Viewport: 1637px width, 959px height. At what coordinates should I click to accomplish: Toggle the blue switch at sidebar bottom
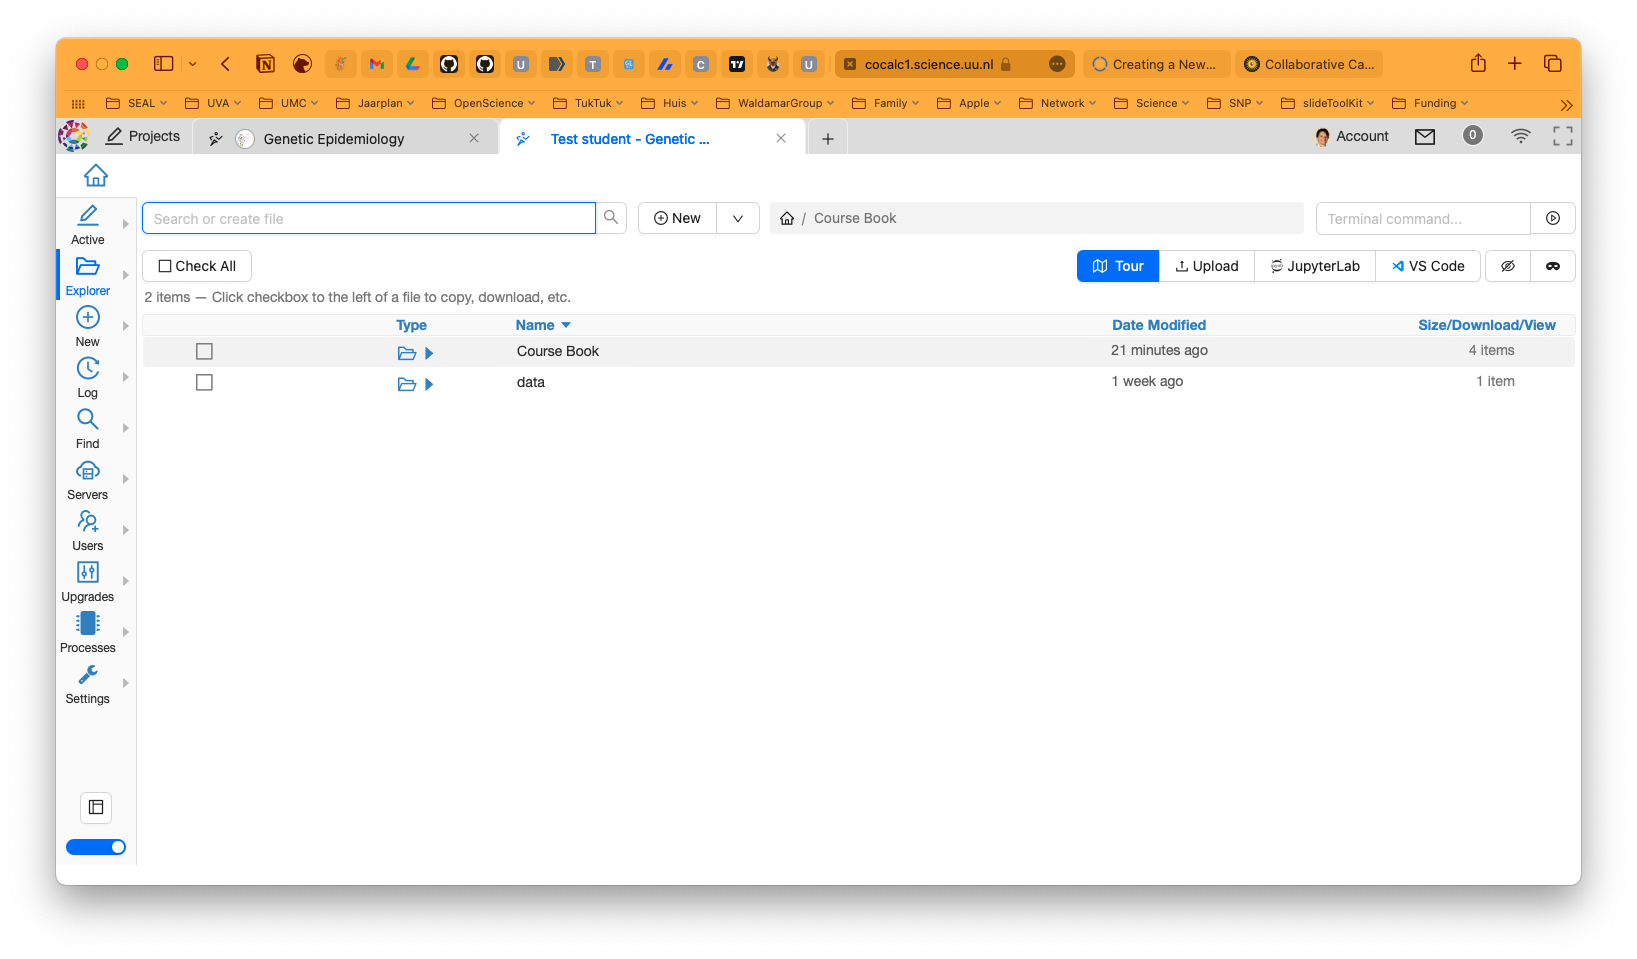pyautogui.click(x=96, y=847)
